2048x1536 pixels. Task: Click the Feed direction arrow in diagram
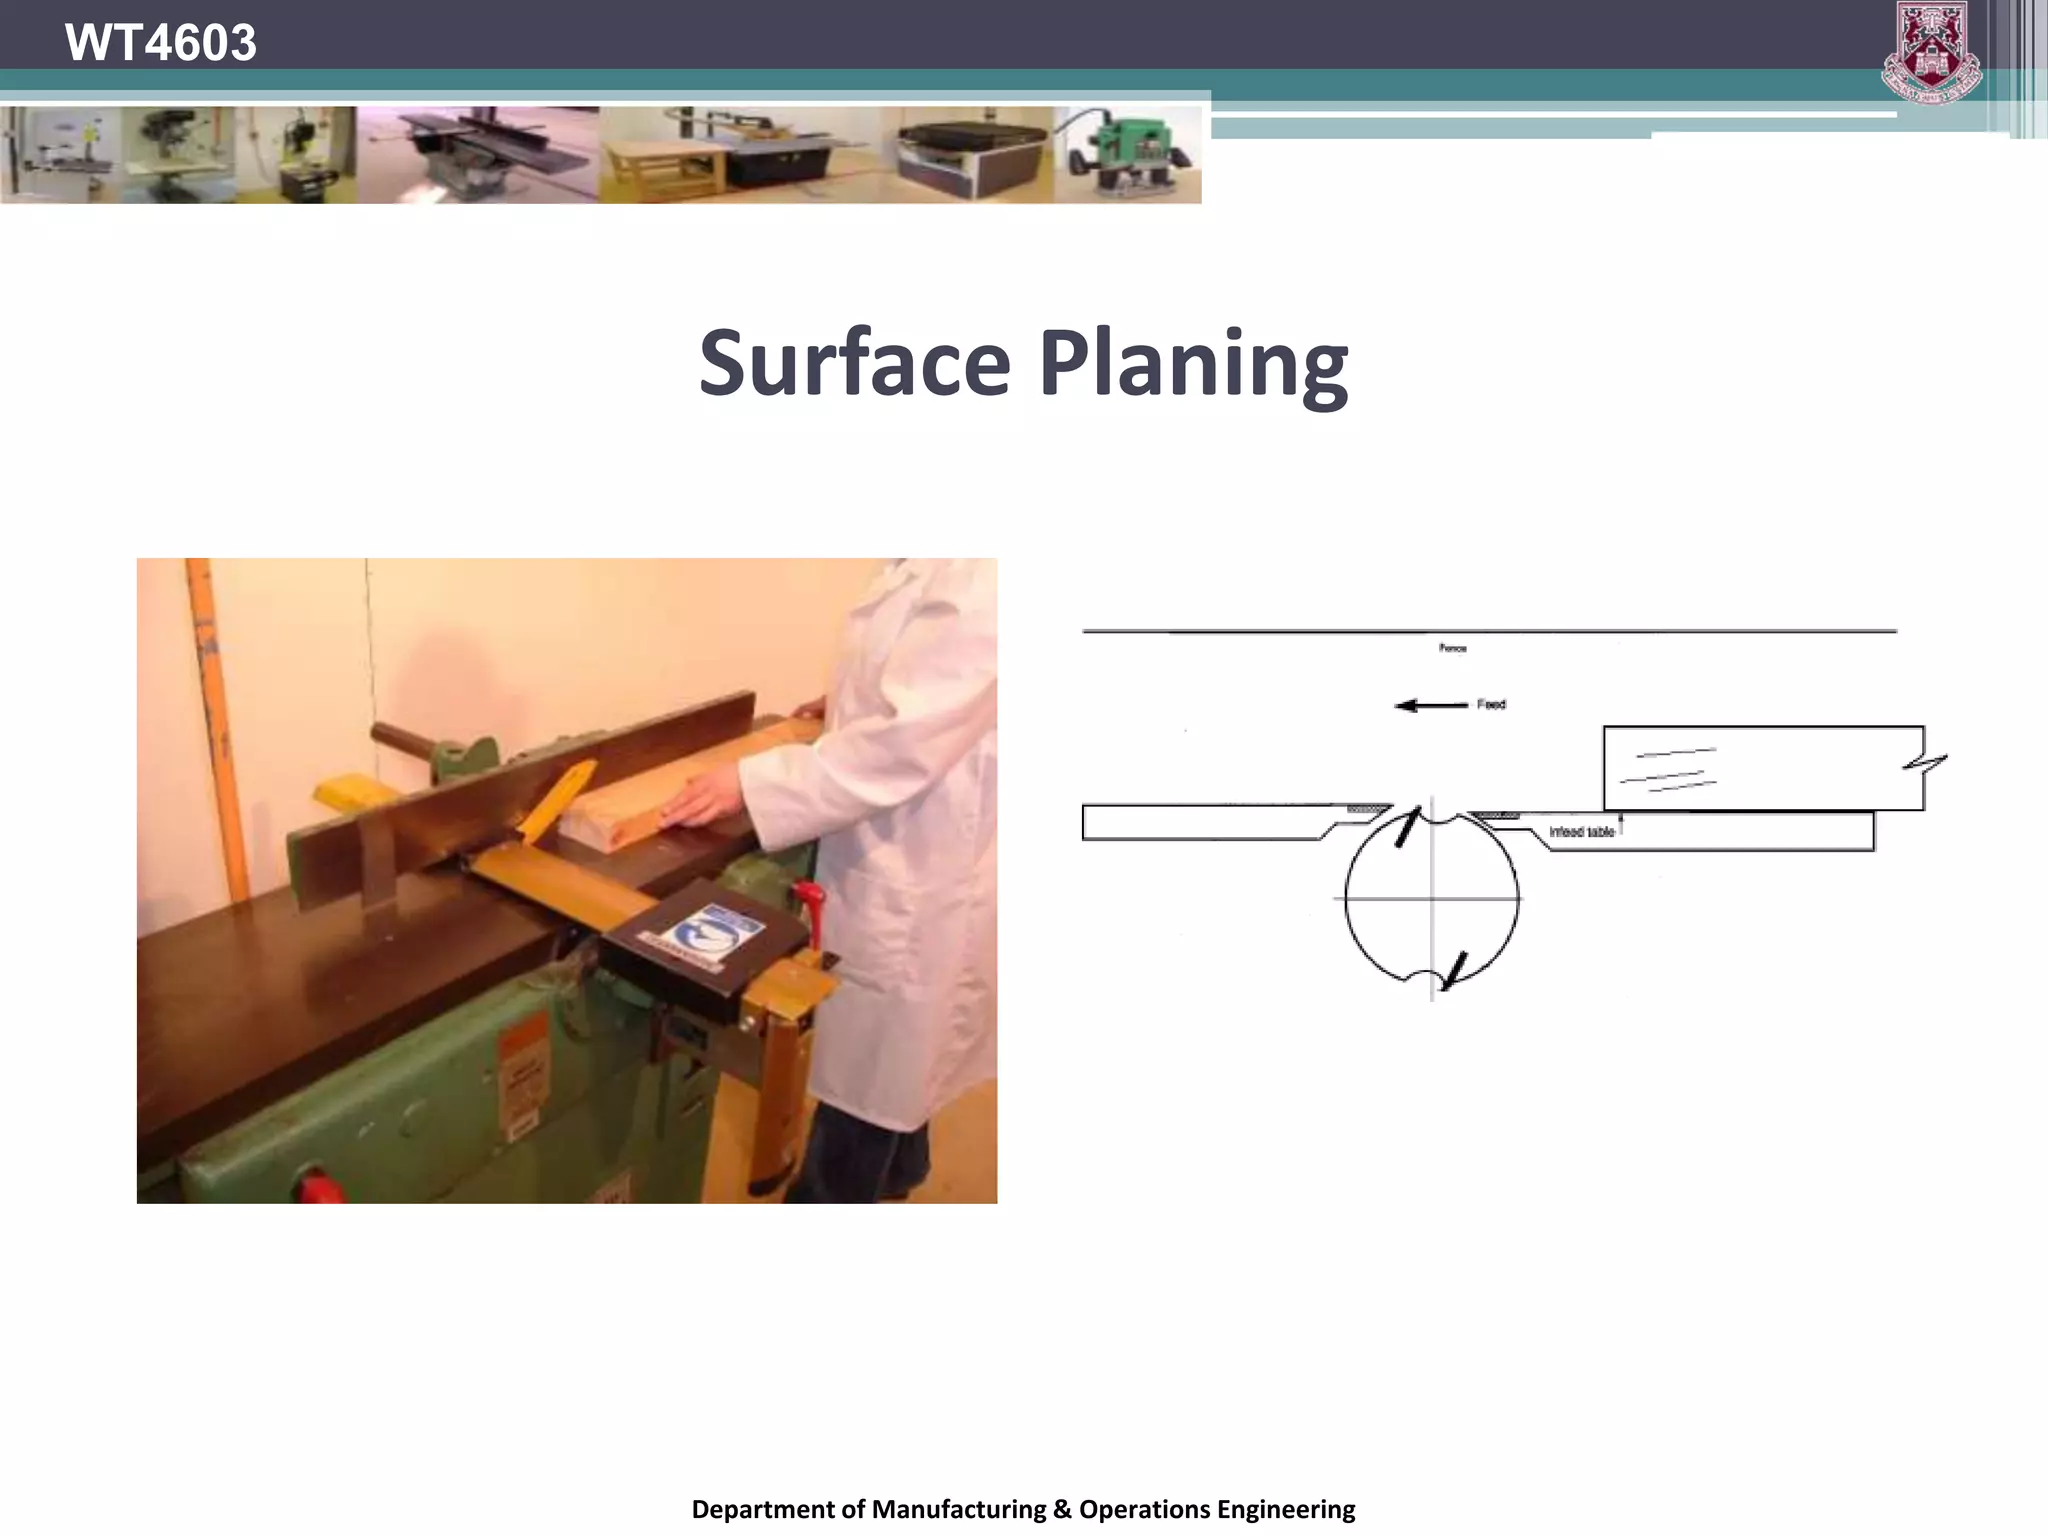(x=1431, y=706)
